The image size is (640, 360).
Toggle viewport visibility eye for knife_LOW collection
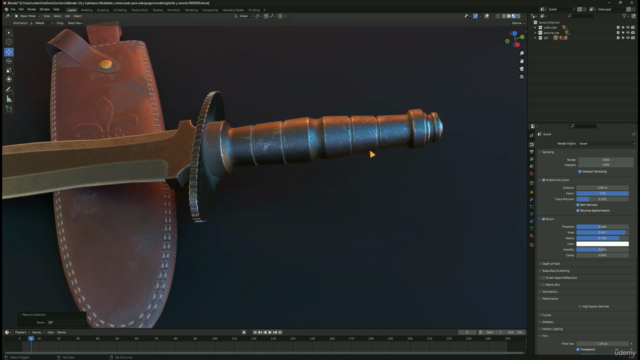tap(628, 27)
